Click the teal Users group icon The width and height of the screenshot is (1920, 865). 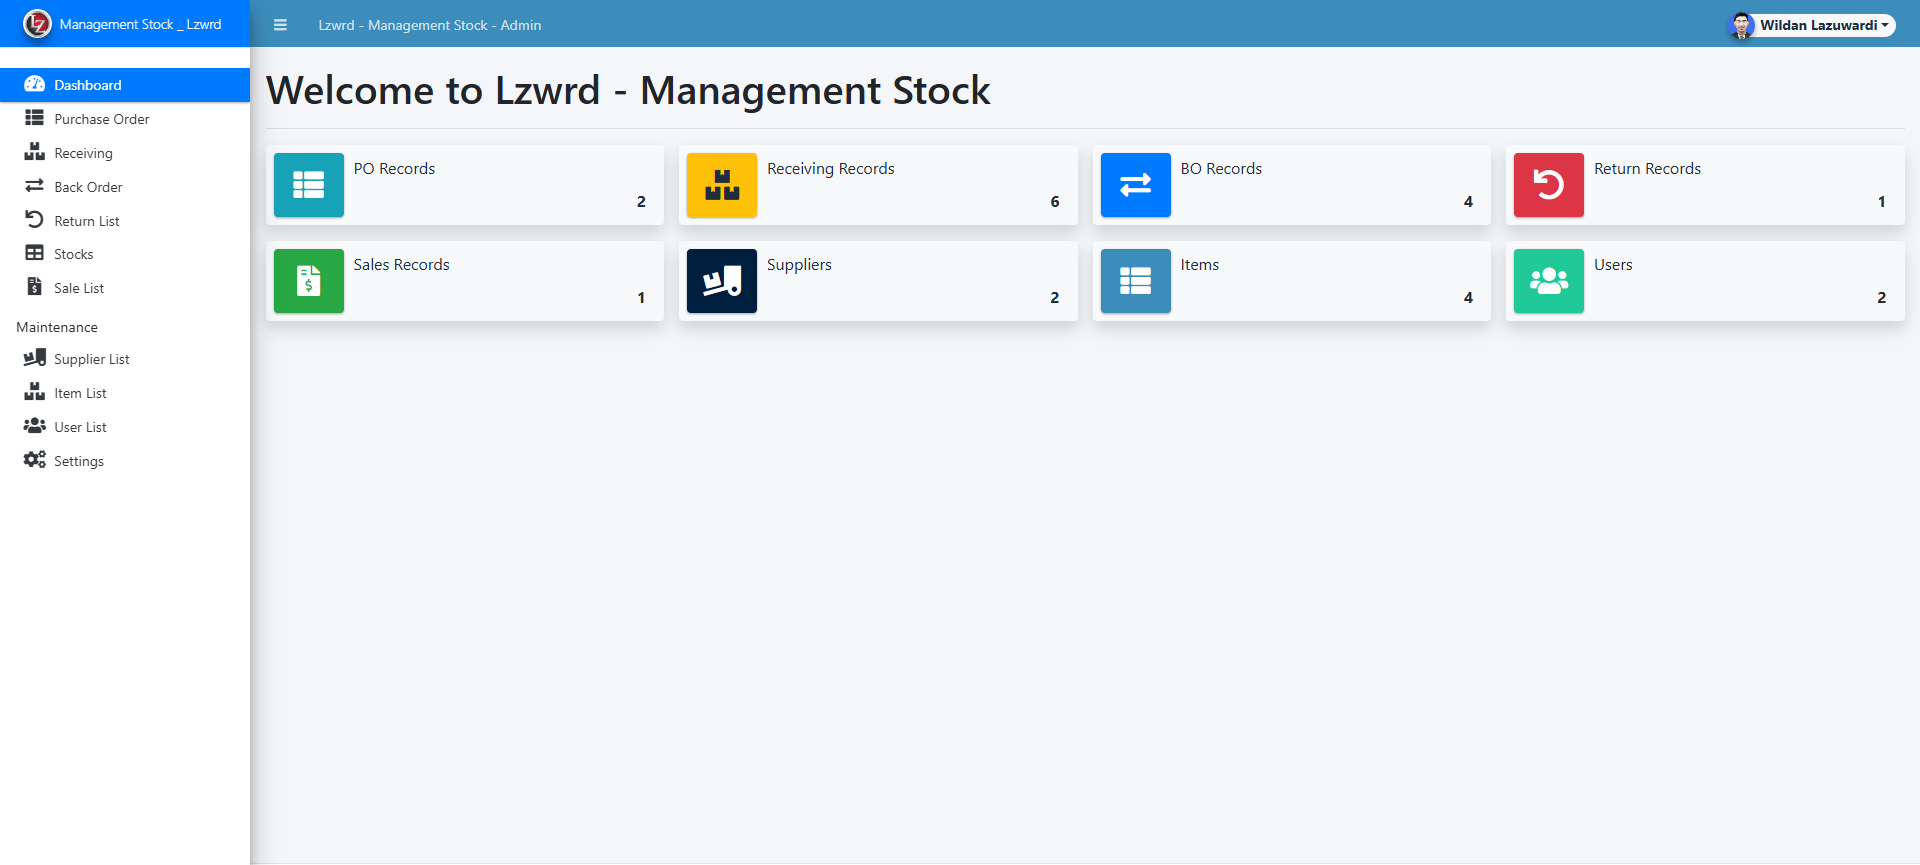[1548, 281]
